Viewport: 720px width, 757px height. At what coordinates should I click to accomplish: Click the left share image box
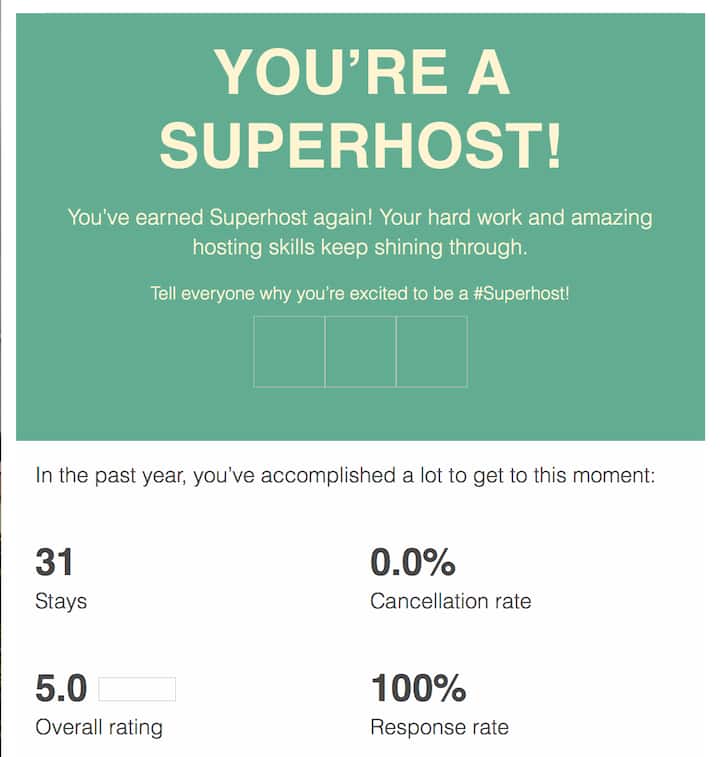pos(289,351)
